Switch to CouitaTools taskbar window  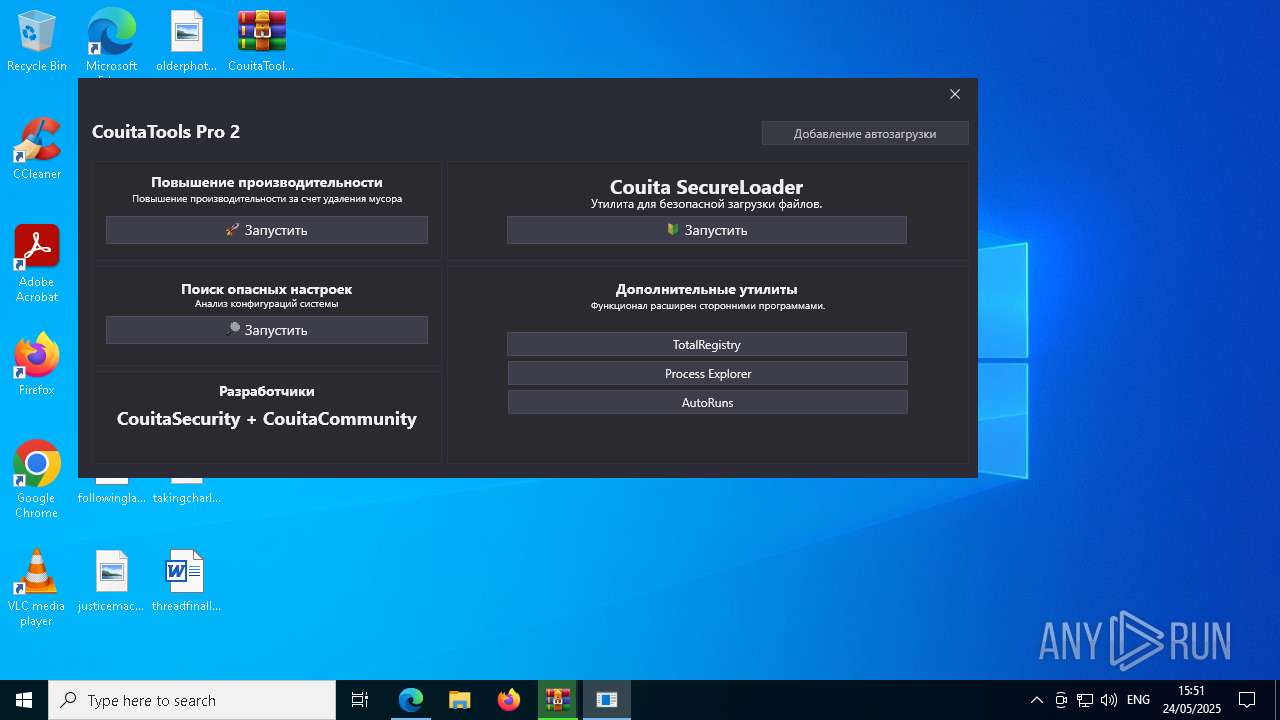(607, 700)
